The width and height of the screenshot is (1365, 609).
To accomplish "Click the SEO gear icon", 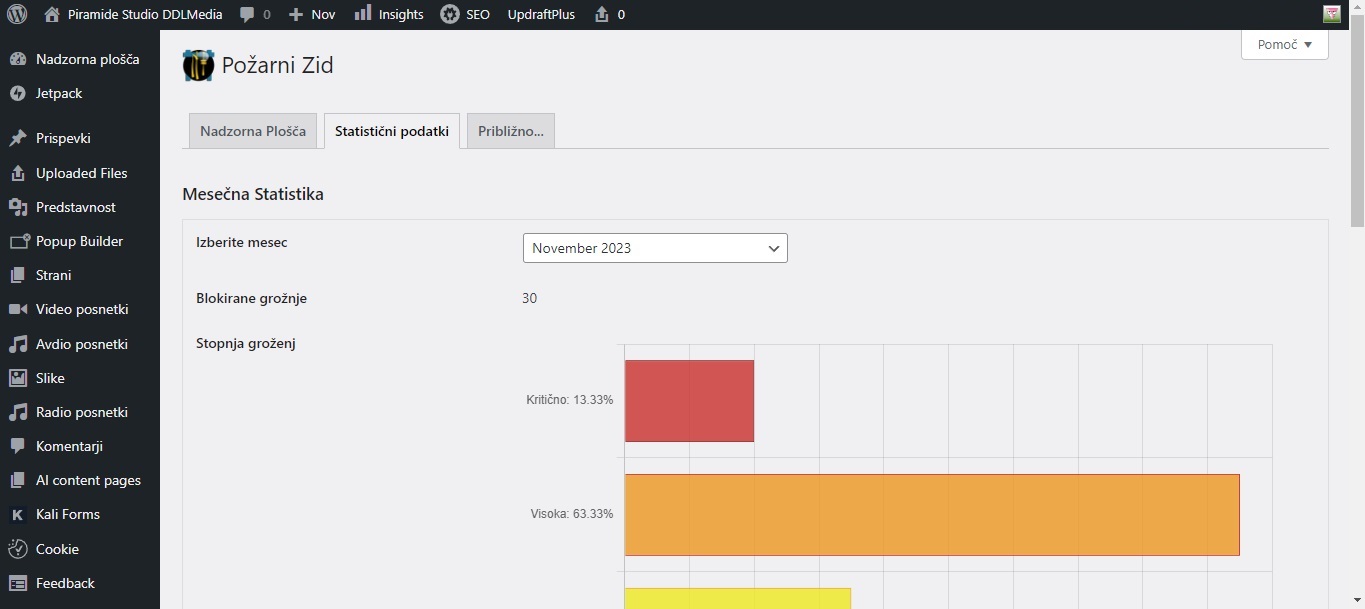I will (450, 15).
